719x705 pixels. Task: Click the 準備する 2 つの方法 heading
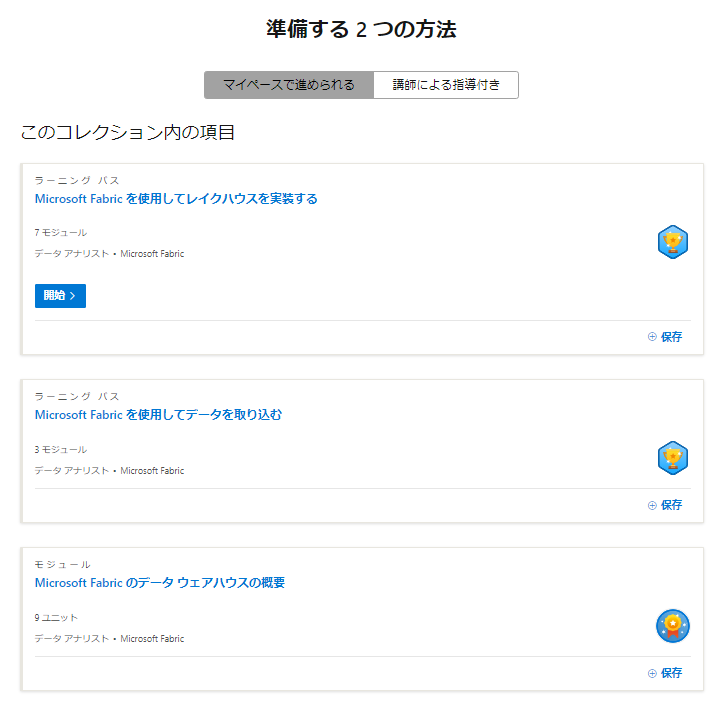[361, 29]
